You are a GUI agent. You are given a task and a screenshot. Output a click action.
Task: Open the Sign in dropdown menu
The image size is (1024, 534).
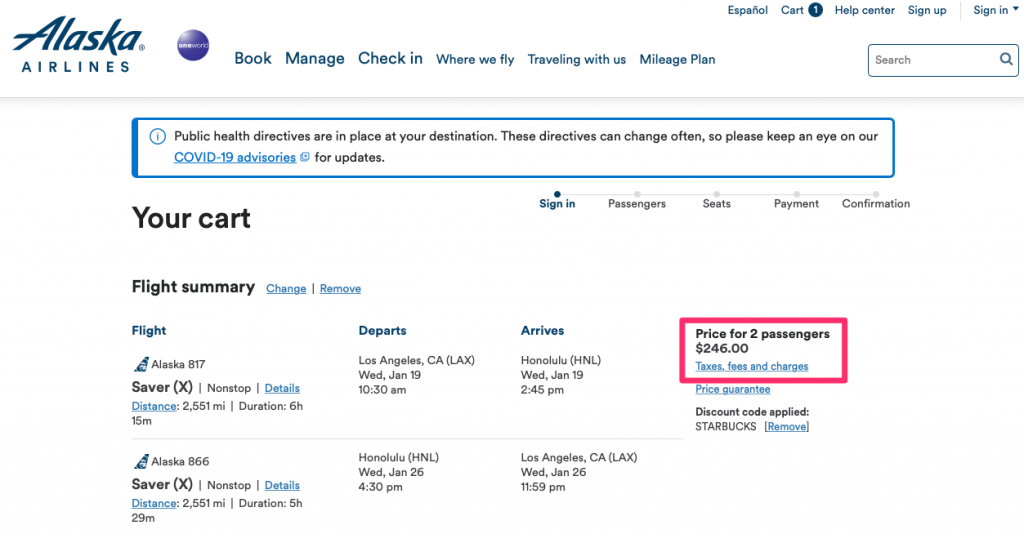(x=990, y=10)
